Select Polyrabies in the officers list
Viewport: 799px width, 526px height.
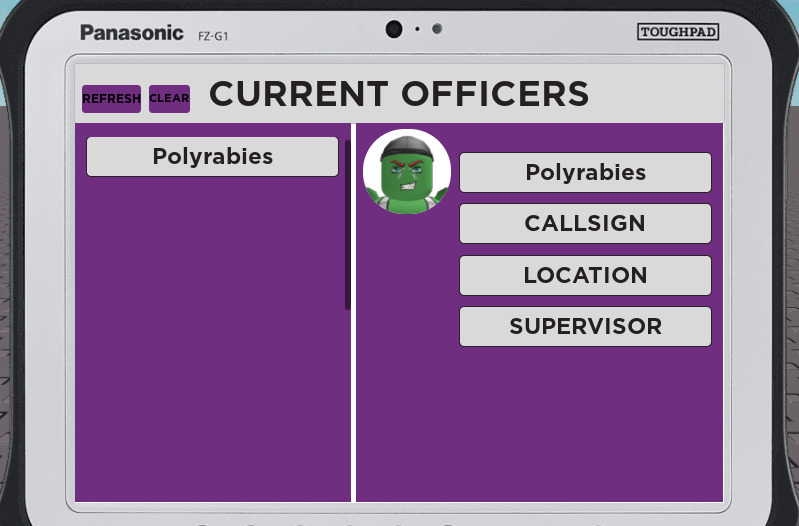coord(212,156)
